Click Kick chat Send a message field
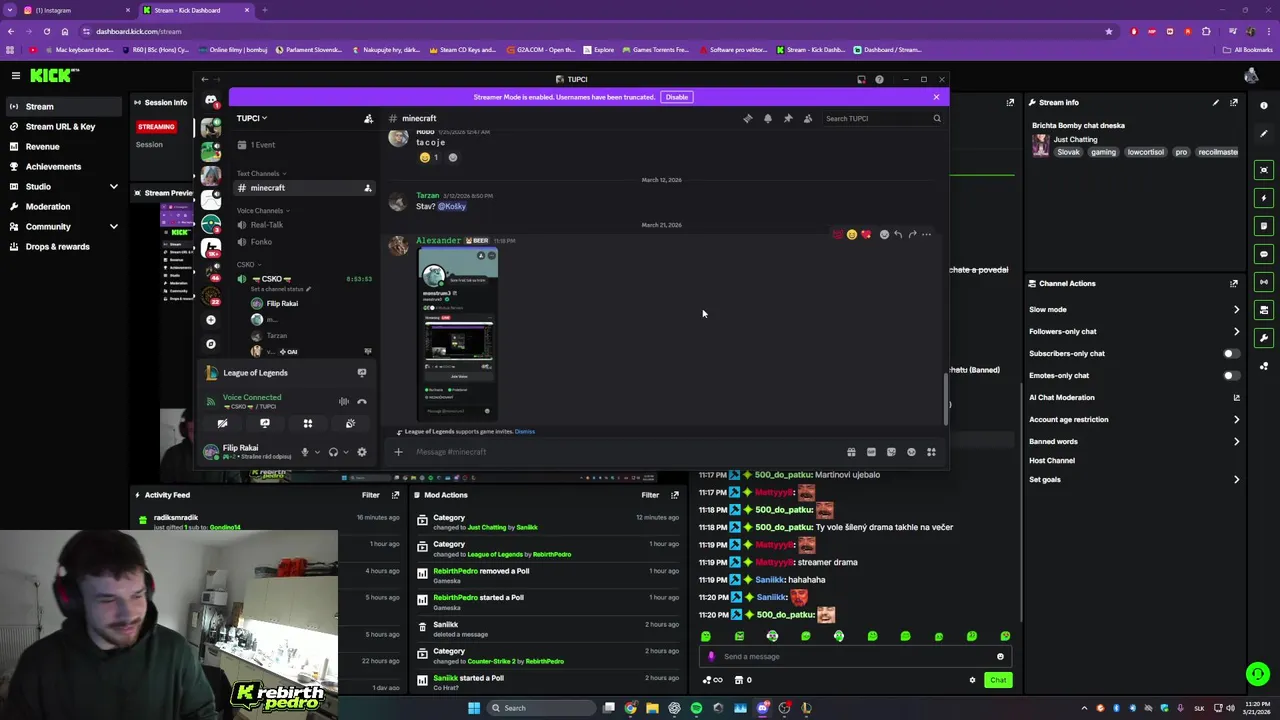 tap(855, 657)
